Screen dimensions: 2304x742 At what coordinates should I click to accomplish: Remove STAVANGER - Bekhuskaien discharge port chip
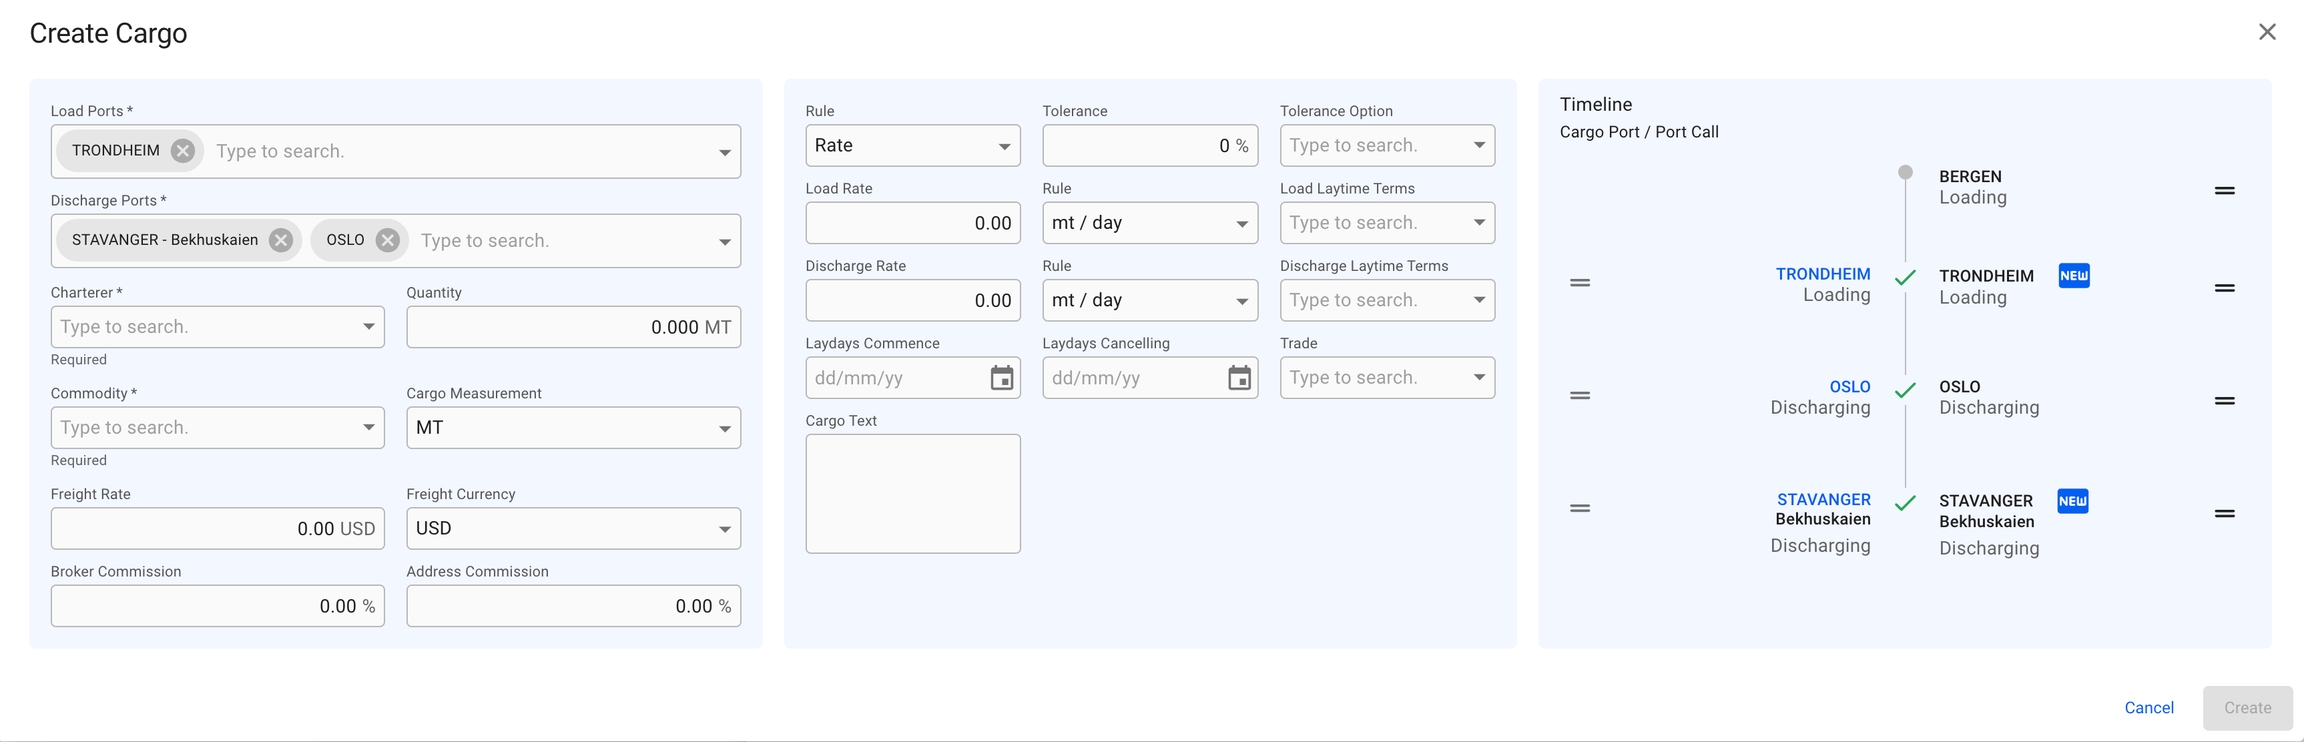281,240
